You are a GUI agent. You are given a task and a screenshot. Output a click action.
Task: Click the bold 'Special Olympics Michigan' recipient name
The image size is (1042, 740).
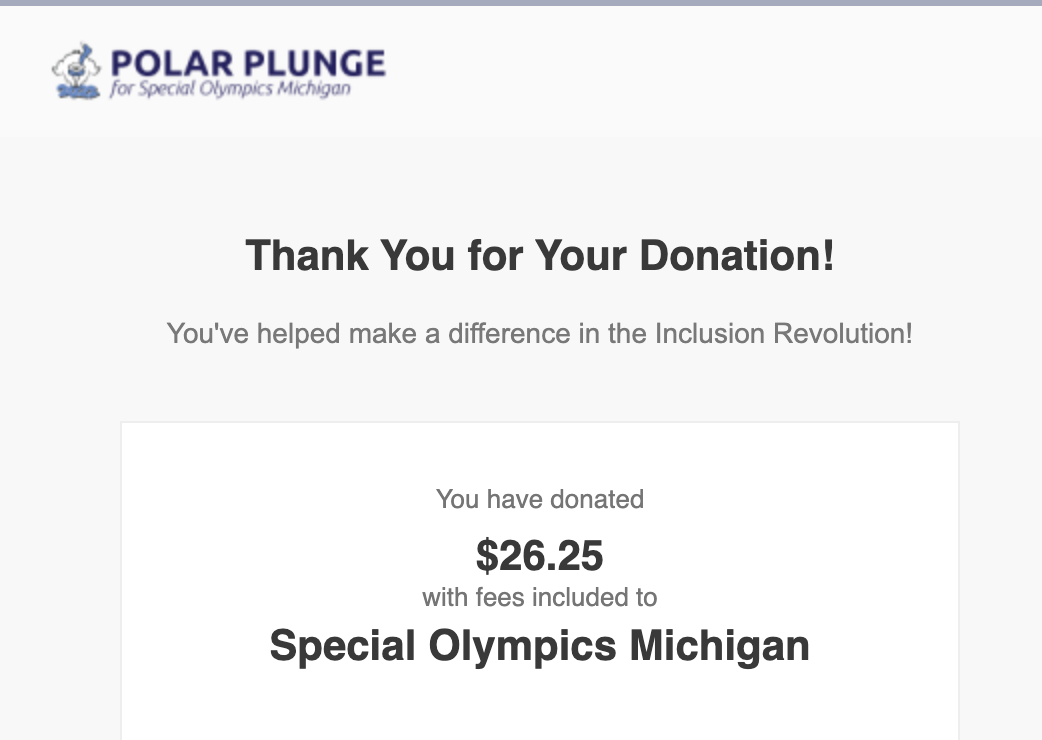coord(539,645)
